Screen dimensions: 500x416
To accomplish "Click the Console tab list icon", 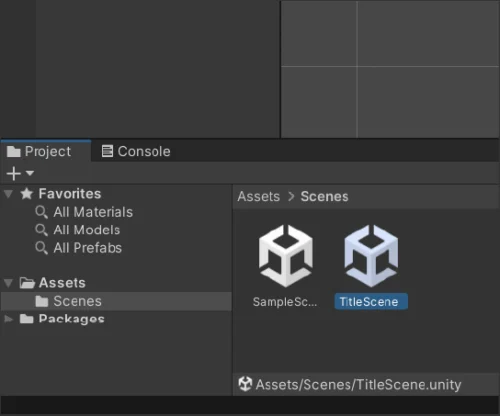I will 107,151.
